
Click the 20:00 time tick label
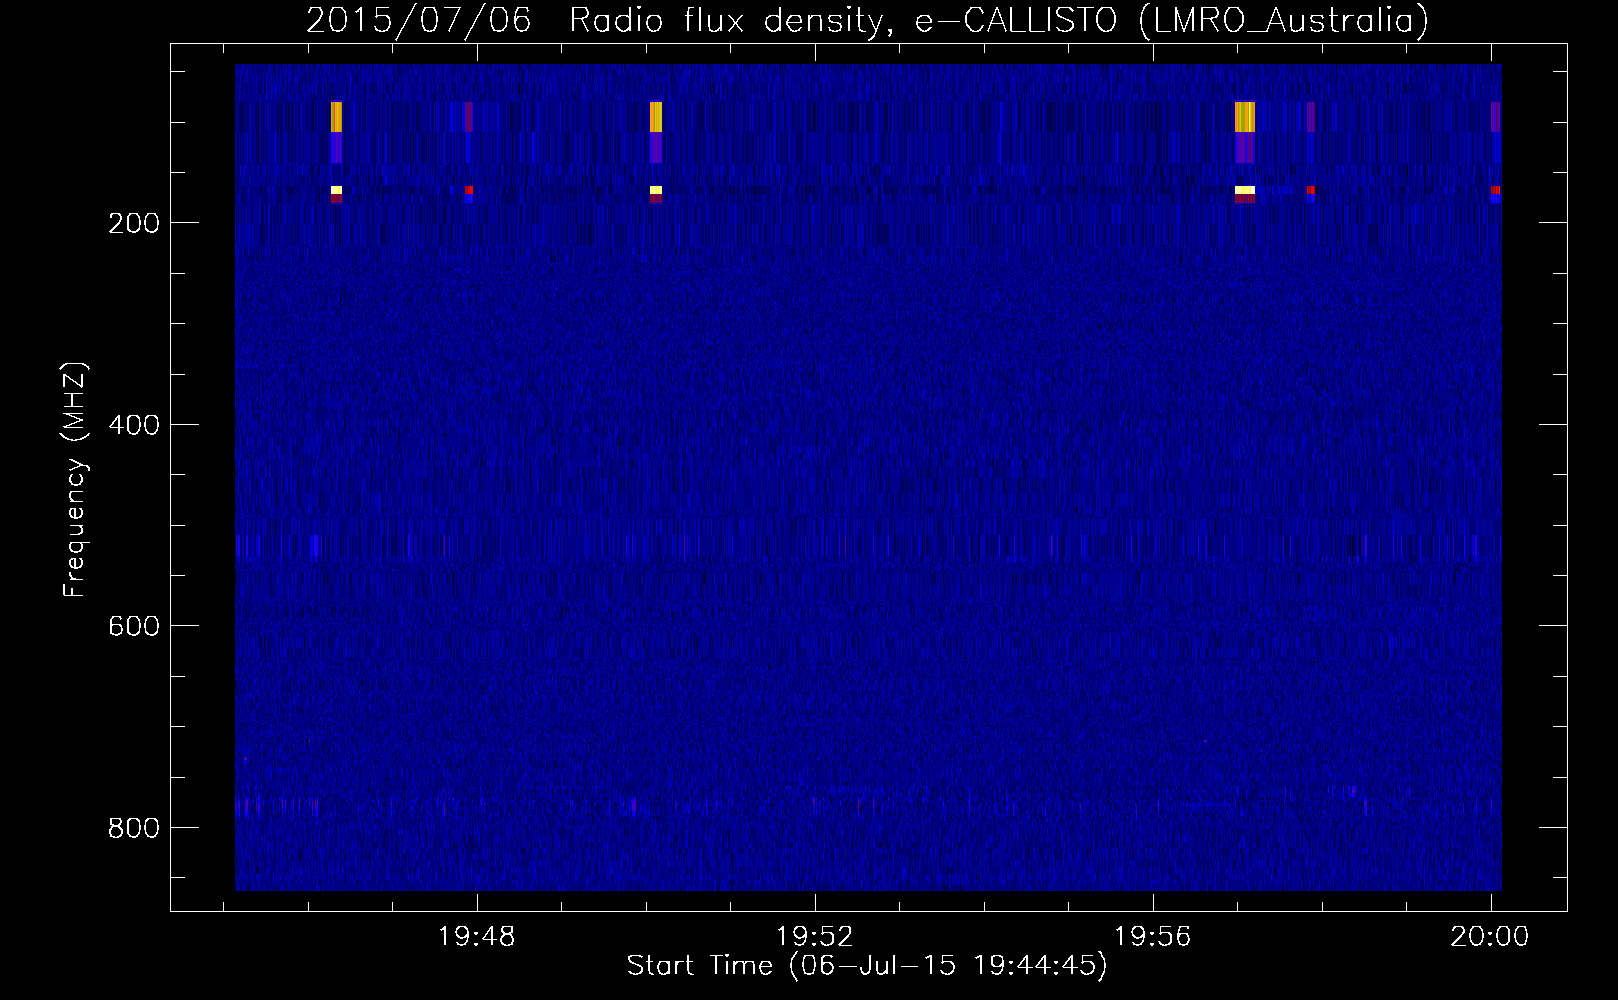pos(1490,937)
